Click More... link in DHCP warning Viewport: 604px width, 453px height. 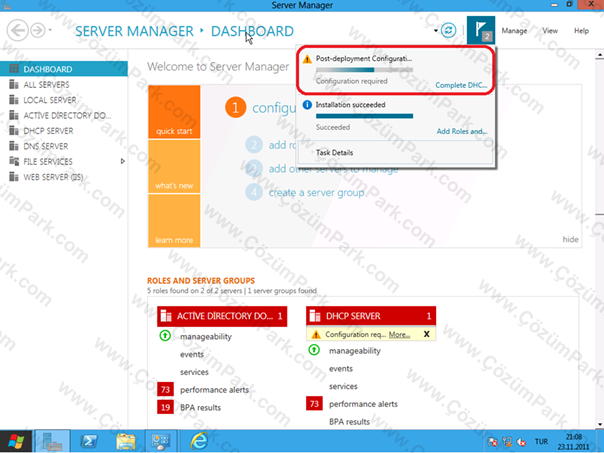[399, 335]
